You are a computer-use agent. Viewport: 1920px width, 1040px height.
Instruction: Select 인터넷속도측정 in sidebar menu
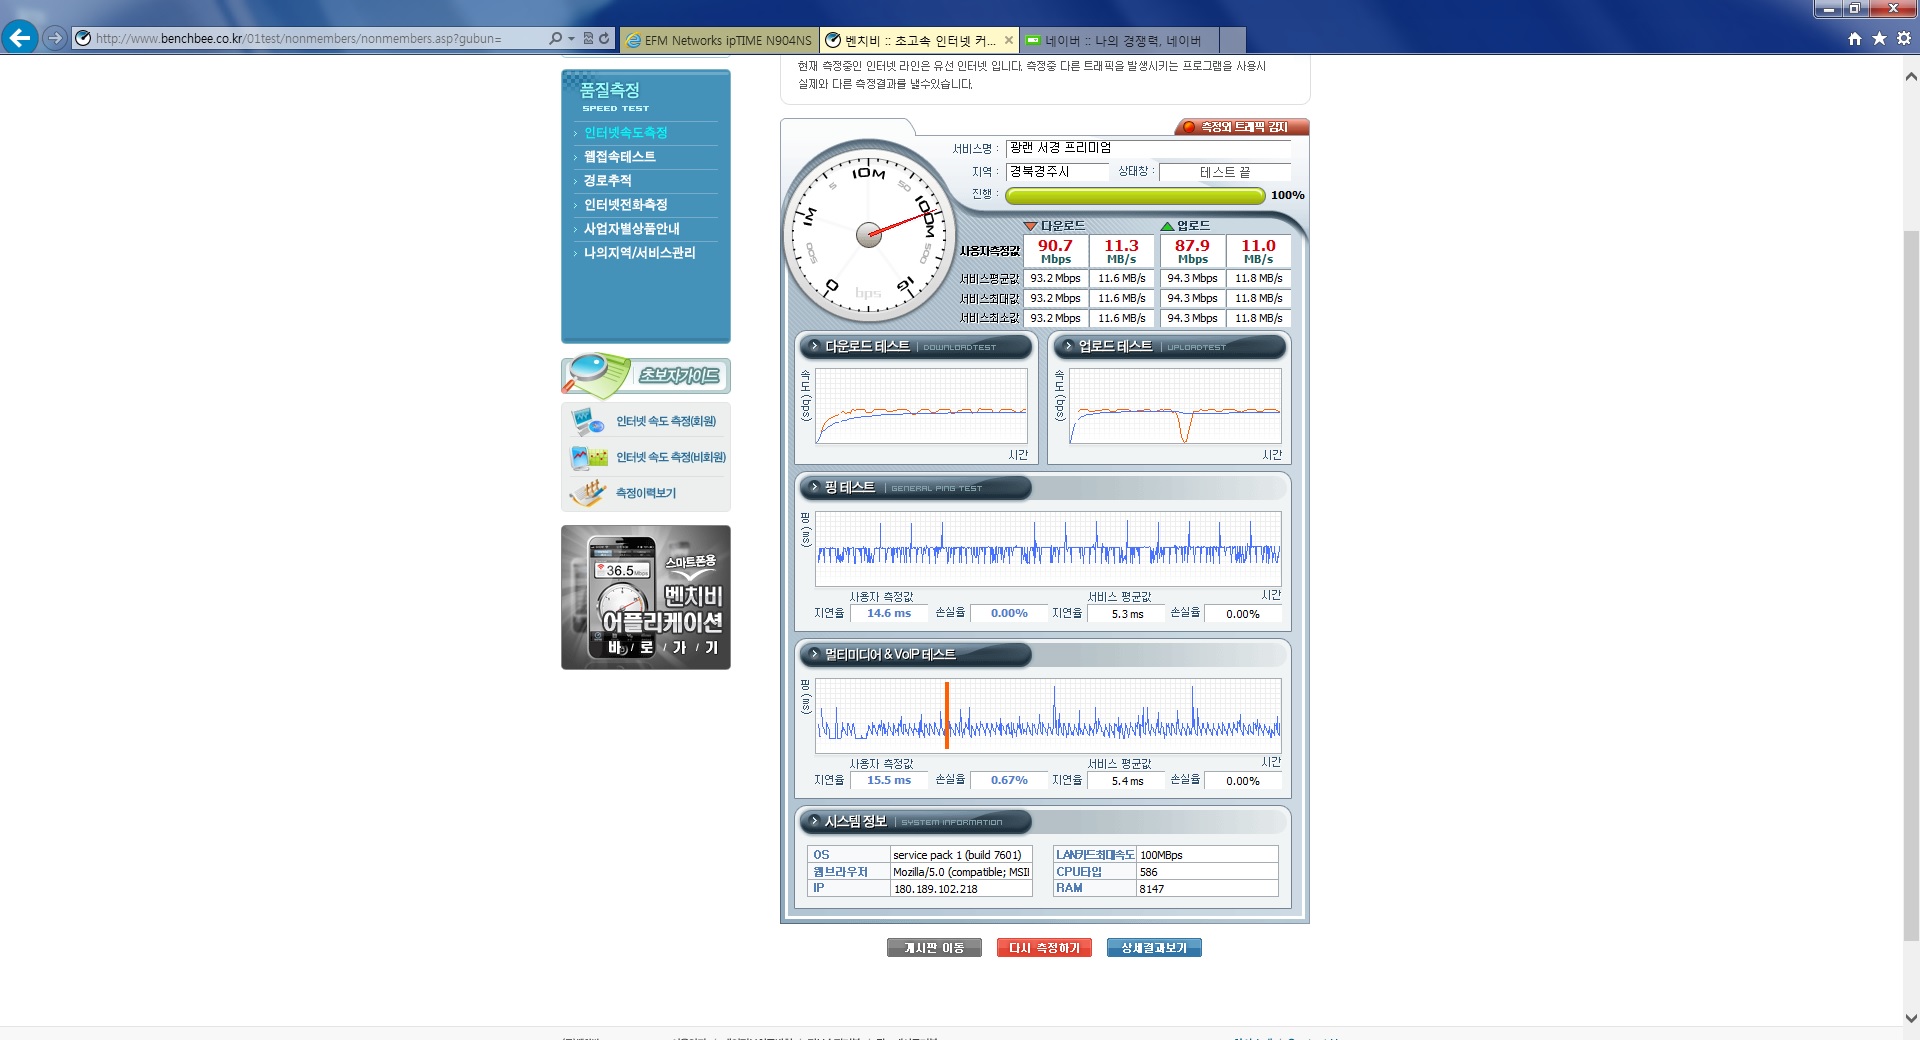click(625, 133)
